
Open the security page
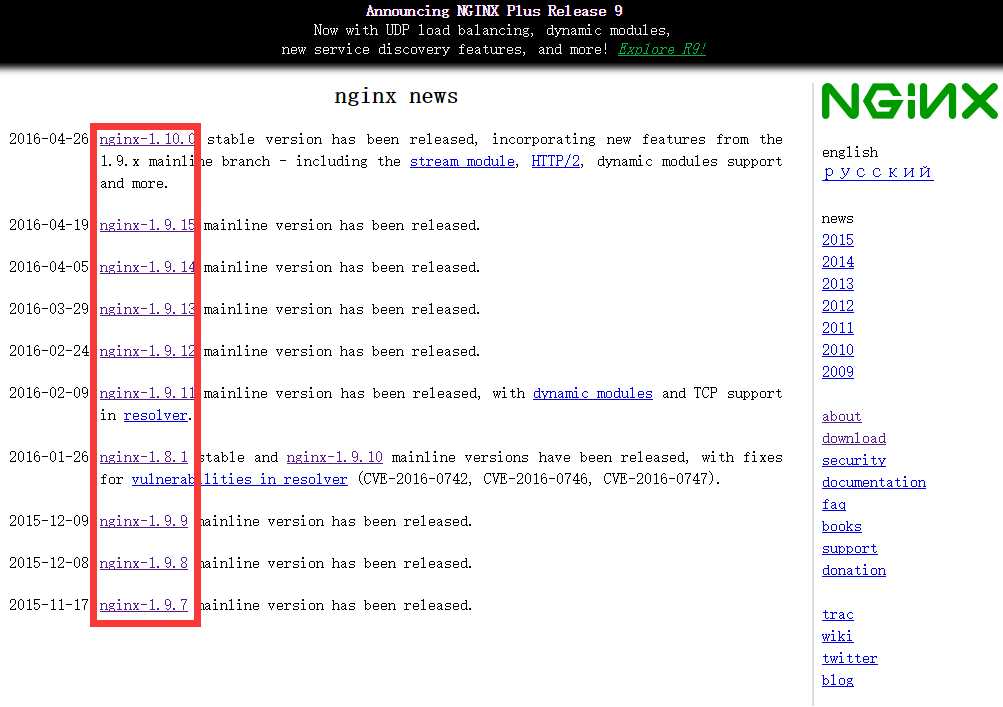pyautogui.click(x=854, y=460)
